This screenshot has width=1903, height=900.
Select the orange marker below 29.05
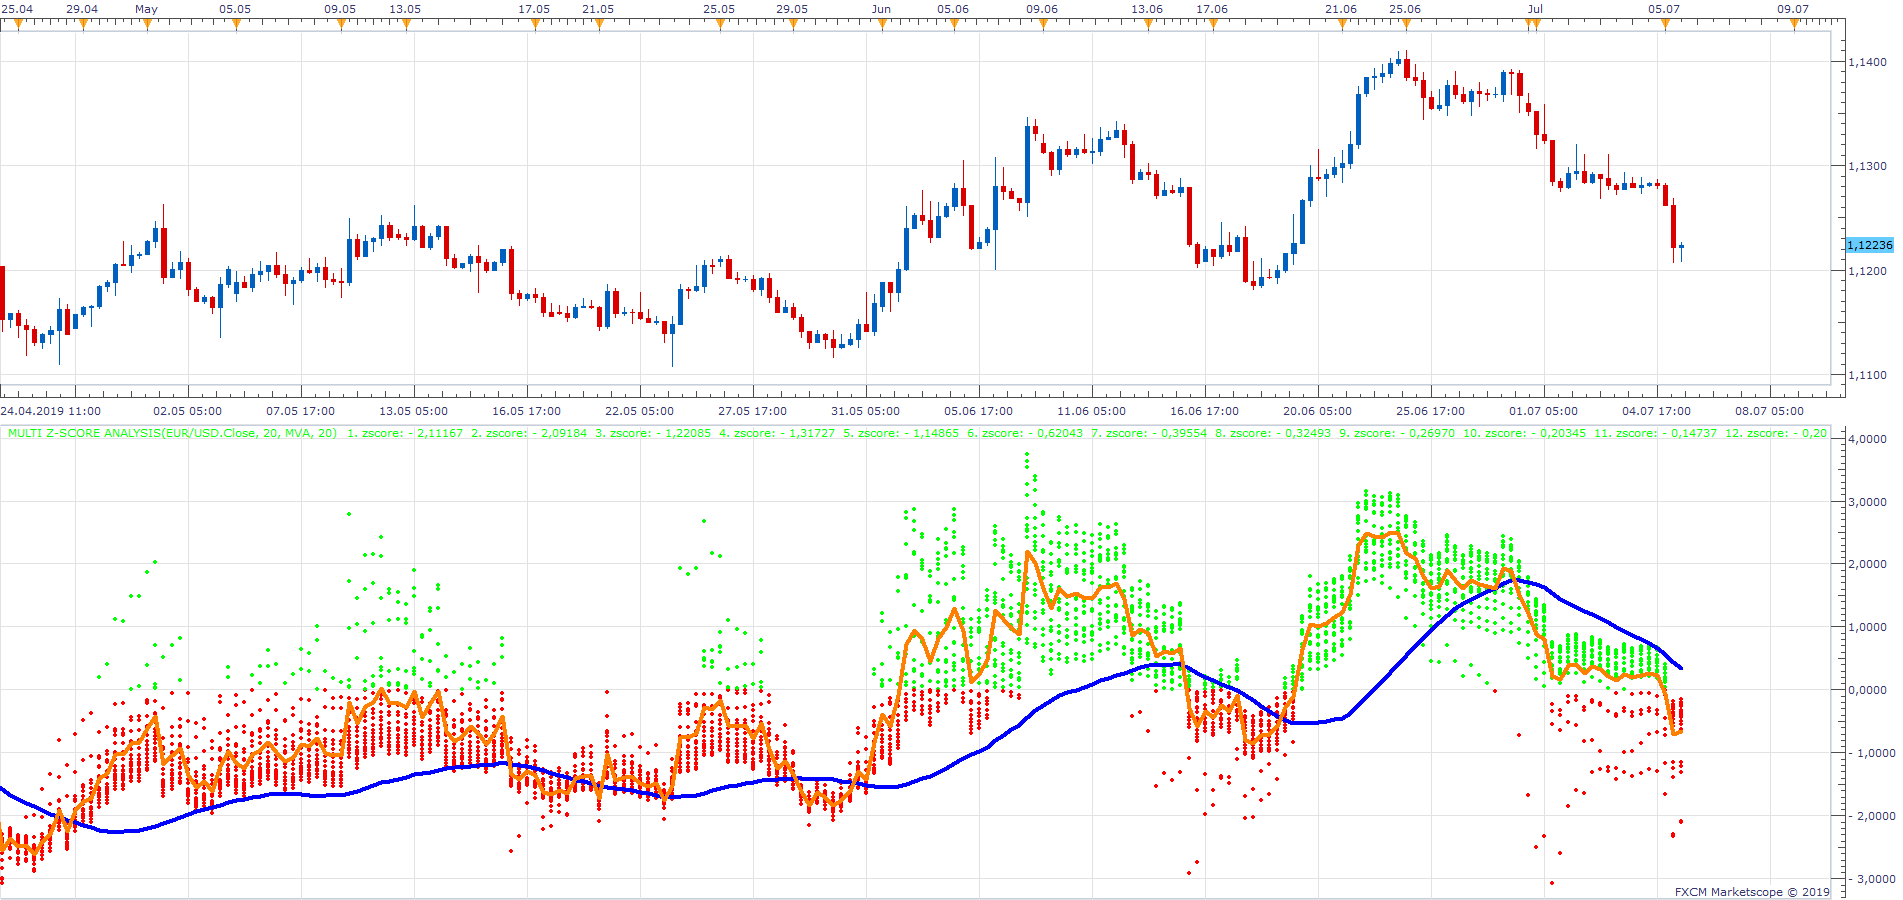pyautogui.click(x=793, y=25)
